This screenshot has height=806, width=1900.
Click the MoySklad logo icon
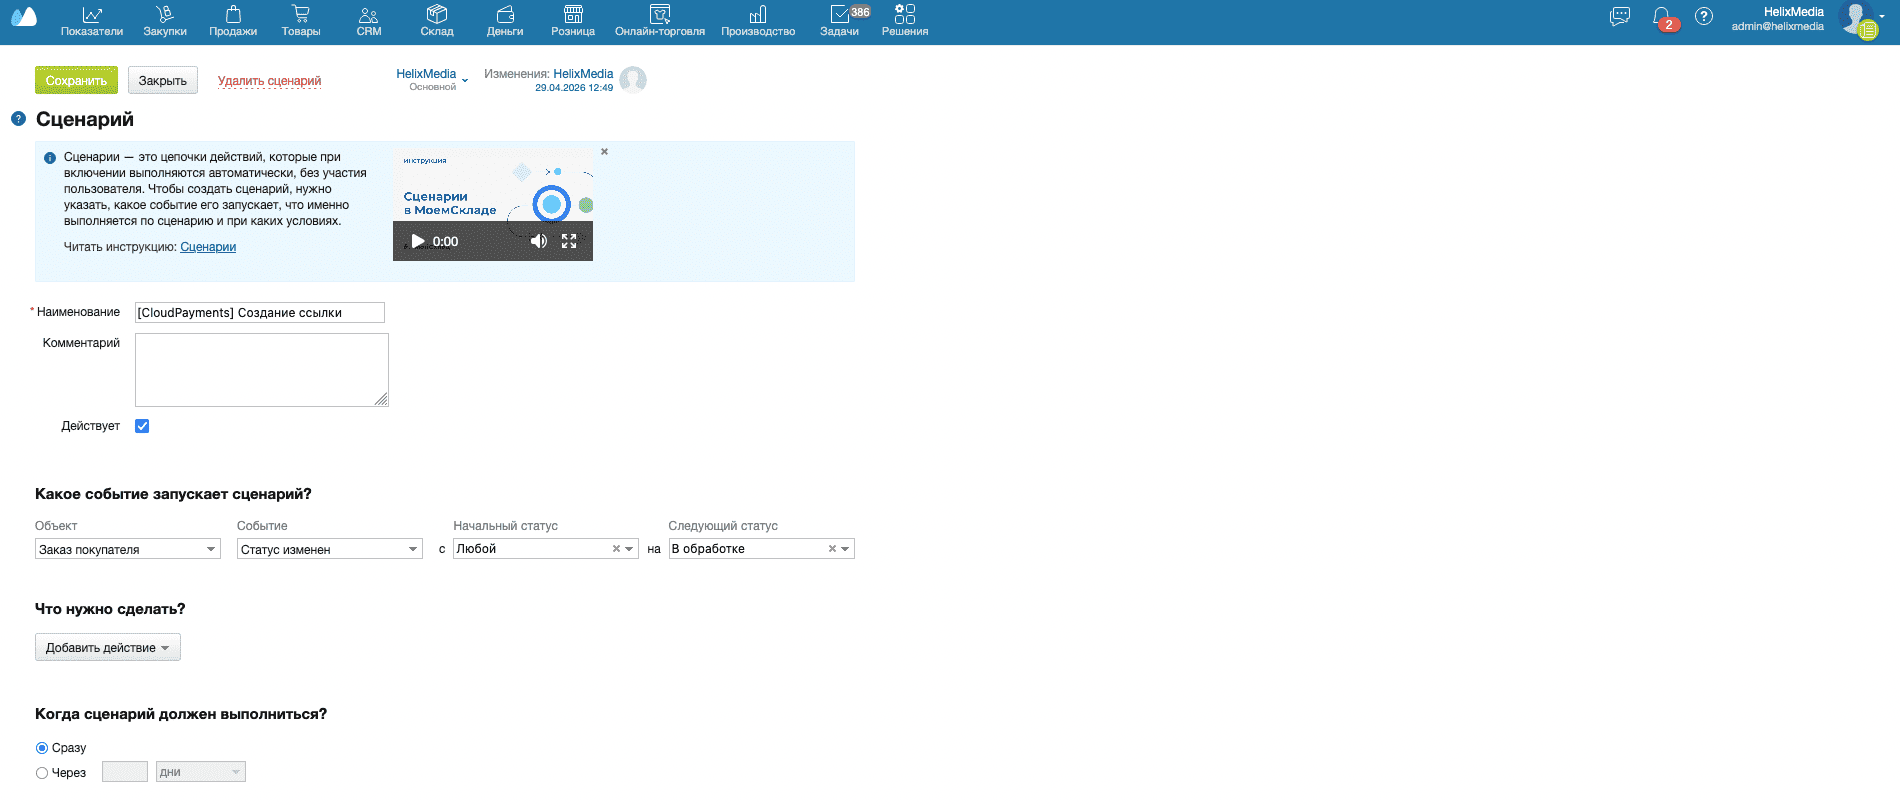point(23,17)
